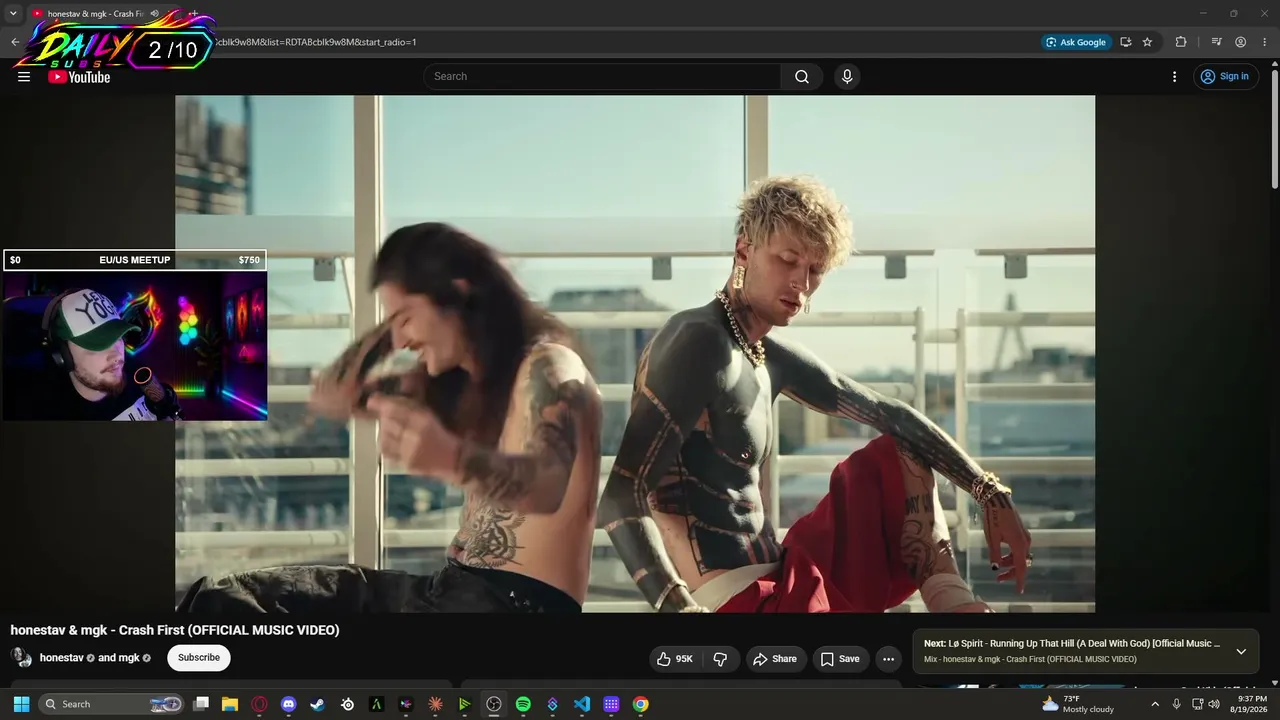1280x720 pixels.
Task: Mute the tab via its speaker icon
Action: tap(155, 14)
